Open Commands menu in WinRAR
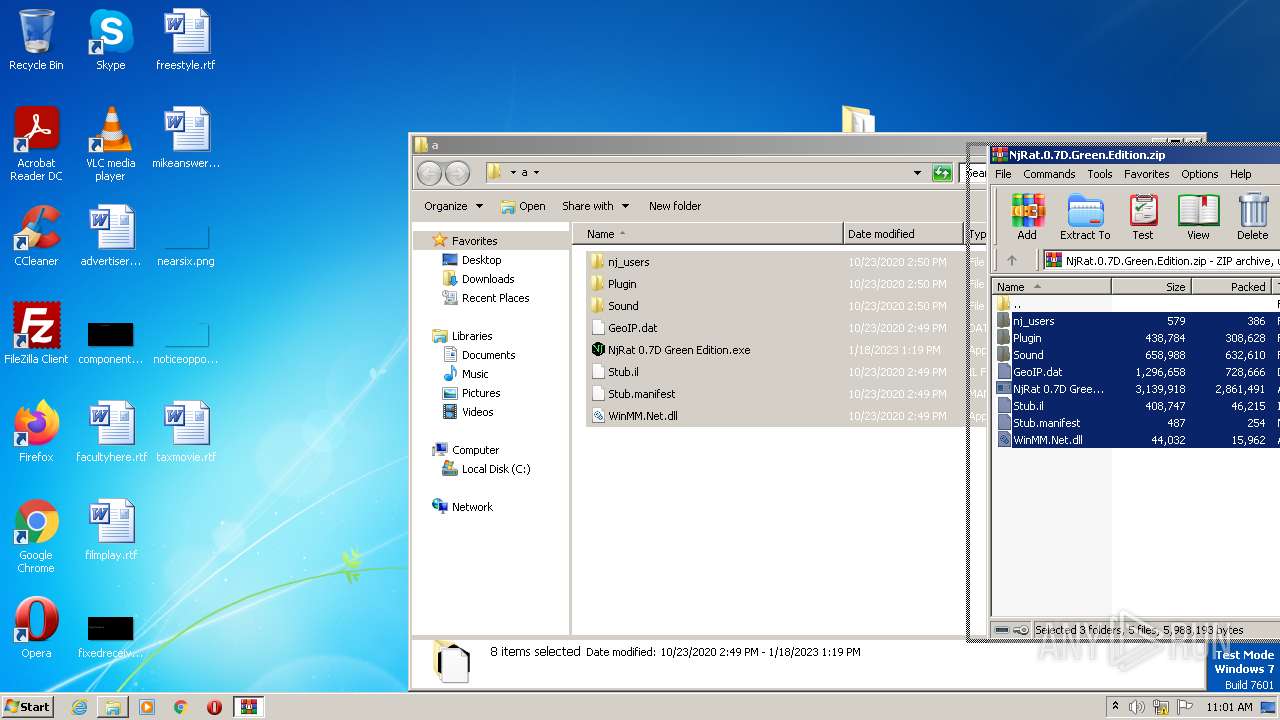Viewport: 1280px width, 720px height. pyautogui.click(x=1049, y=174)
